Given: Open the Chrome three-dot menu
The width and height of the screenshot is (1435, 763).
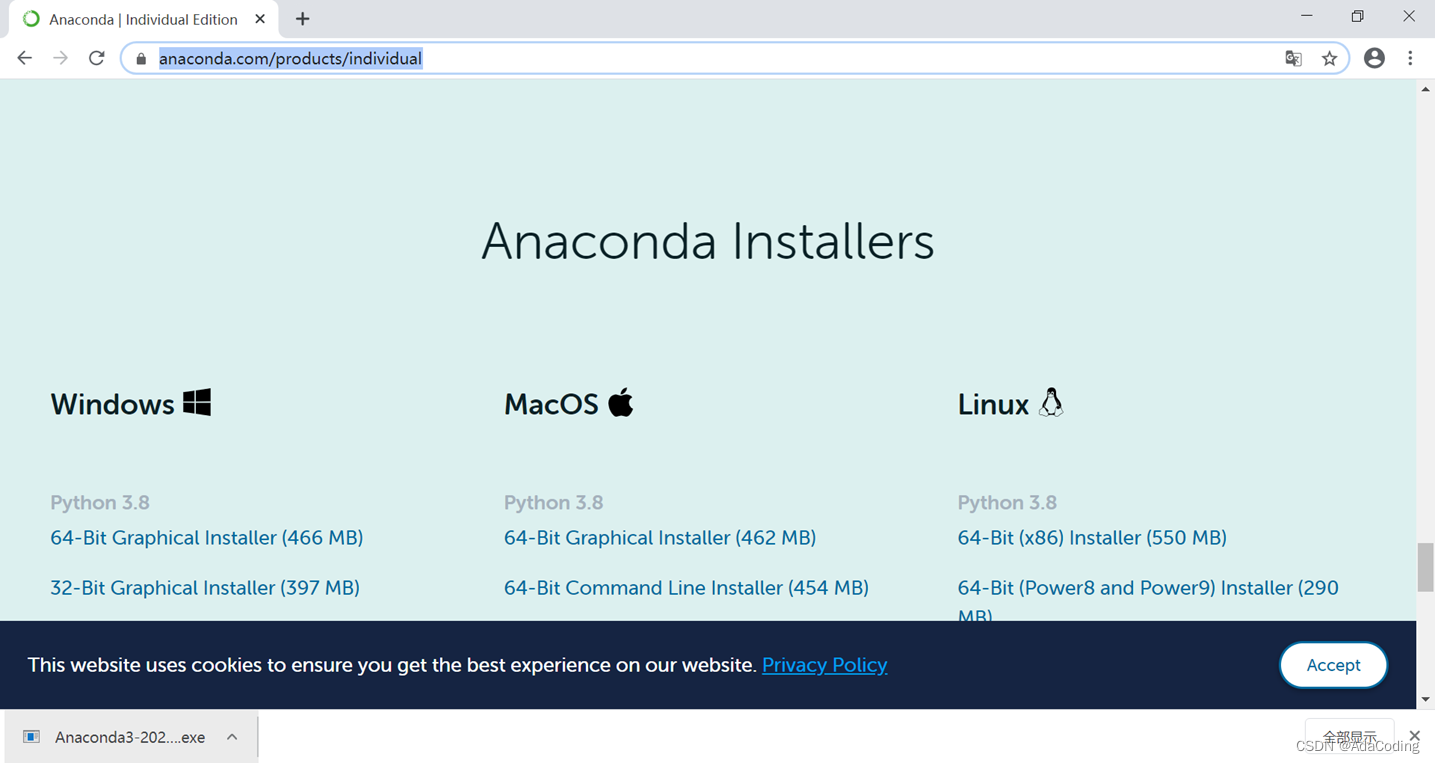Looking at the screenshot, I should click(x=1410, y=58).
